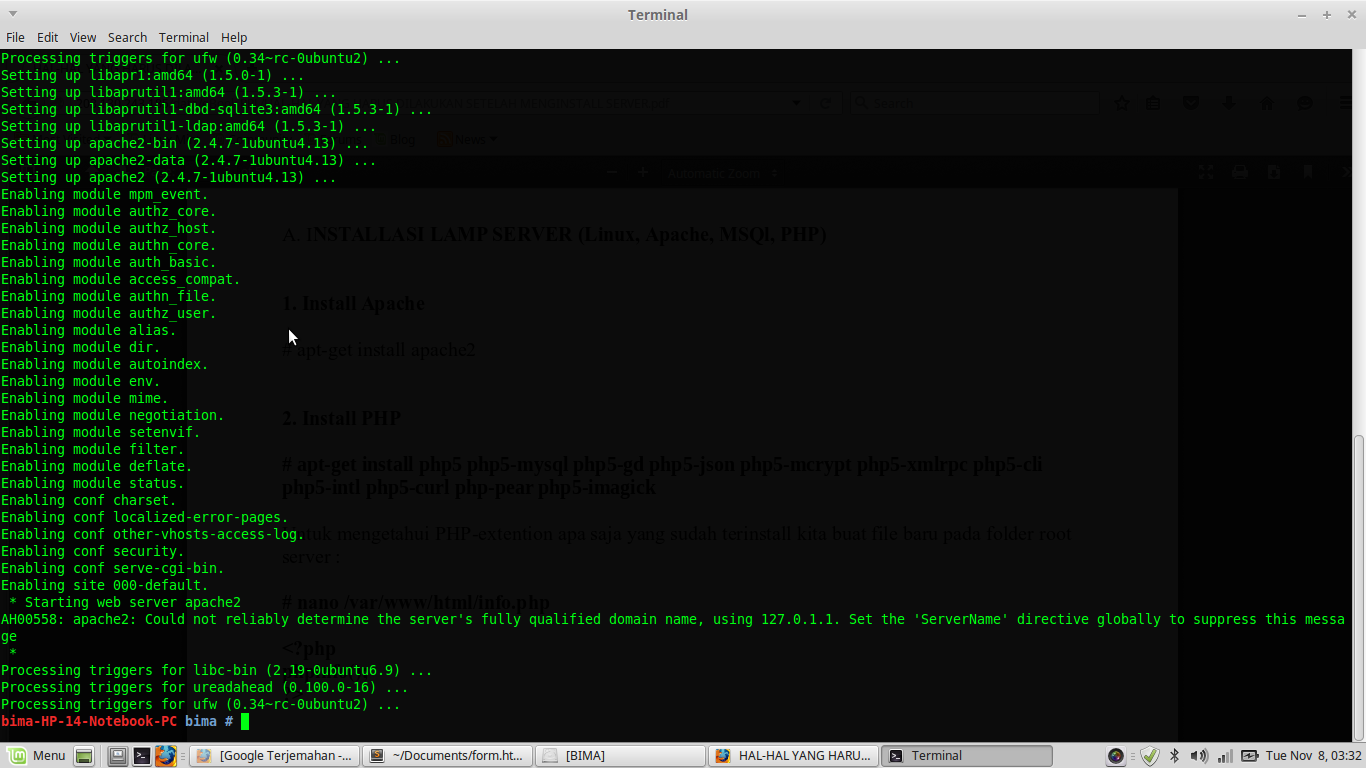Switch to the [BIMA] window in taskbar
This screenshot has width=1366, height=768.
[620, 755]
